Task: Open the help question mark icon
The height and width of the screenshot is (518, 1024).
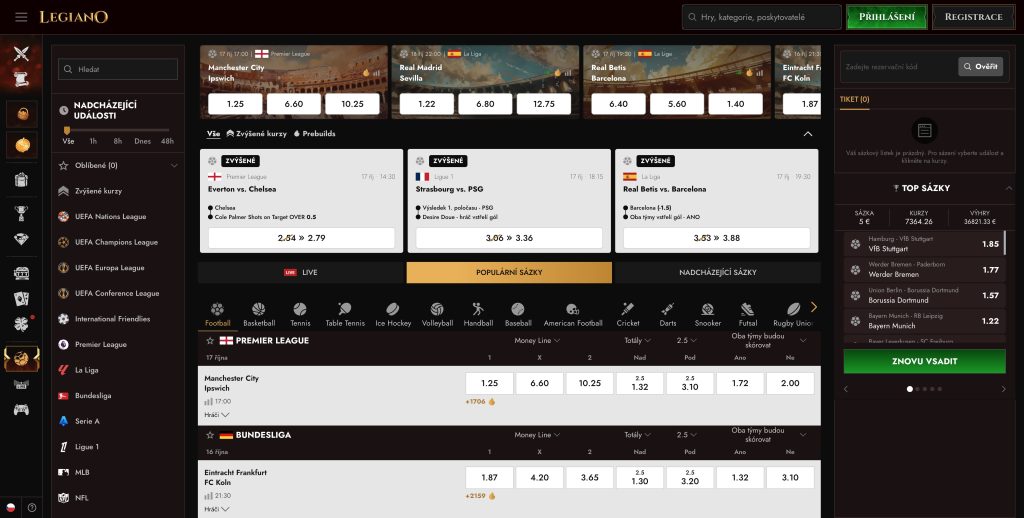Action: pos(31,507)
